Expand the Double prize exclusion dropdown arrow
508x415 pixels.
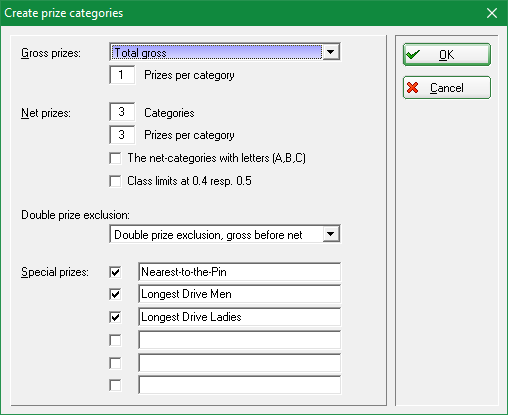pyautogui.click(x=331, y=234)
